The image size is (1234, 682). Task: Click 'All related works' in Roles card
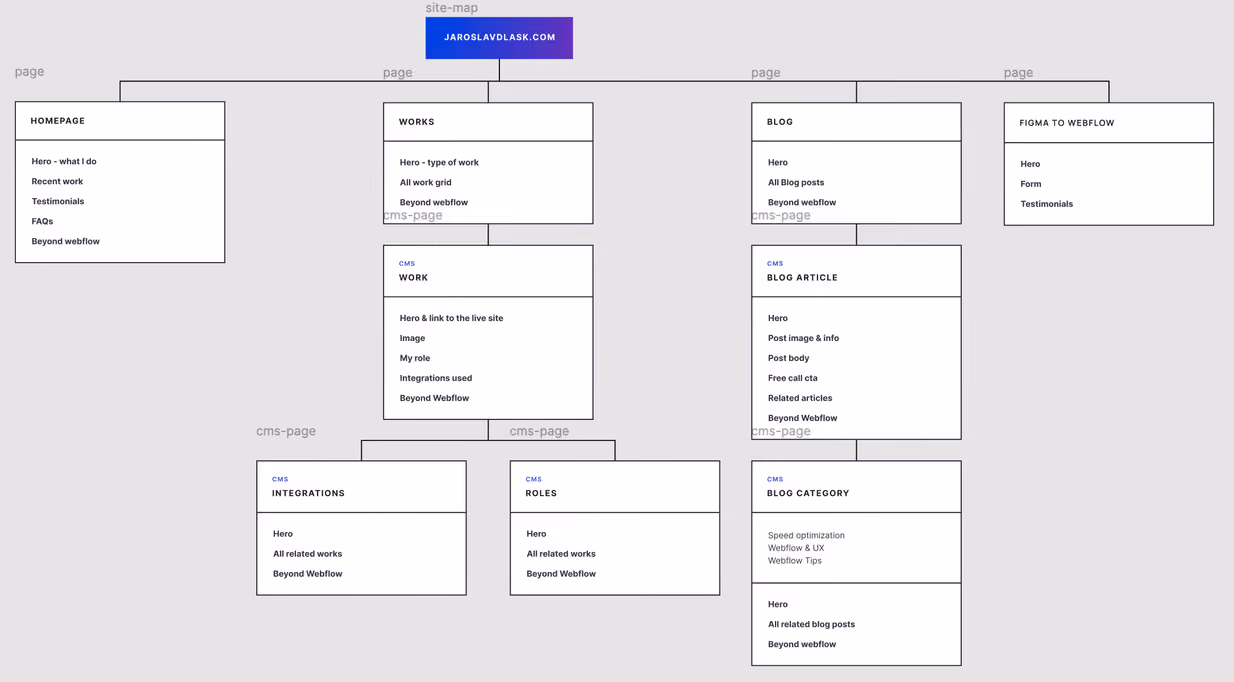tap(561, 554)
